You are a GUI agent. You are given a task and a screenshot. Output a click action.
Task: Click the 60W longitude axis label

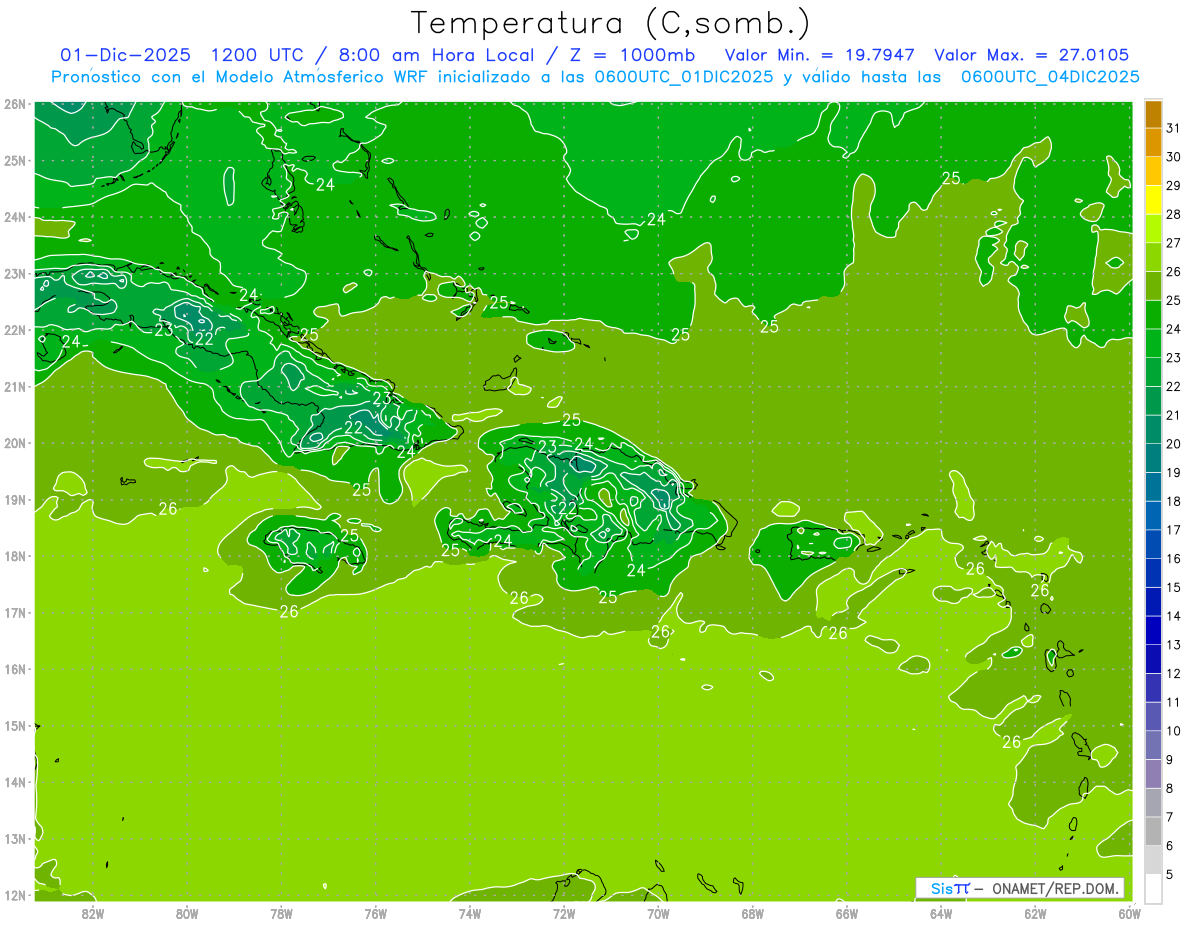pyautogui.click(x=1129, y=912)
